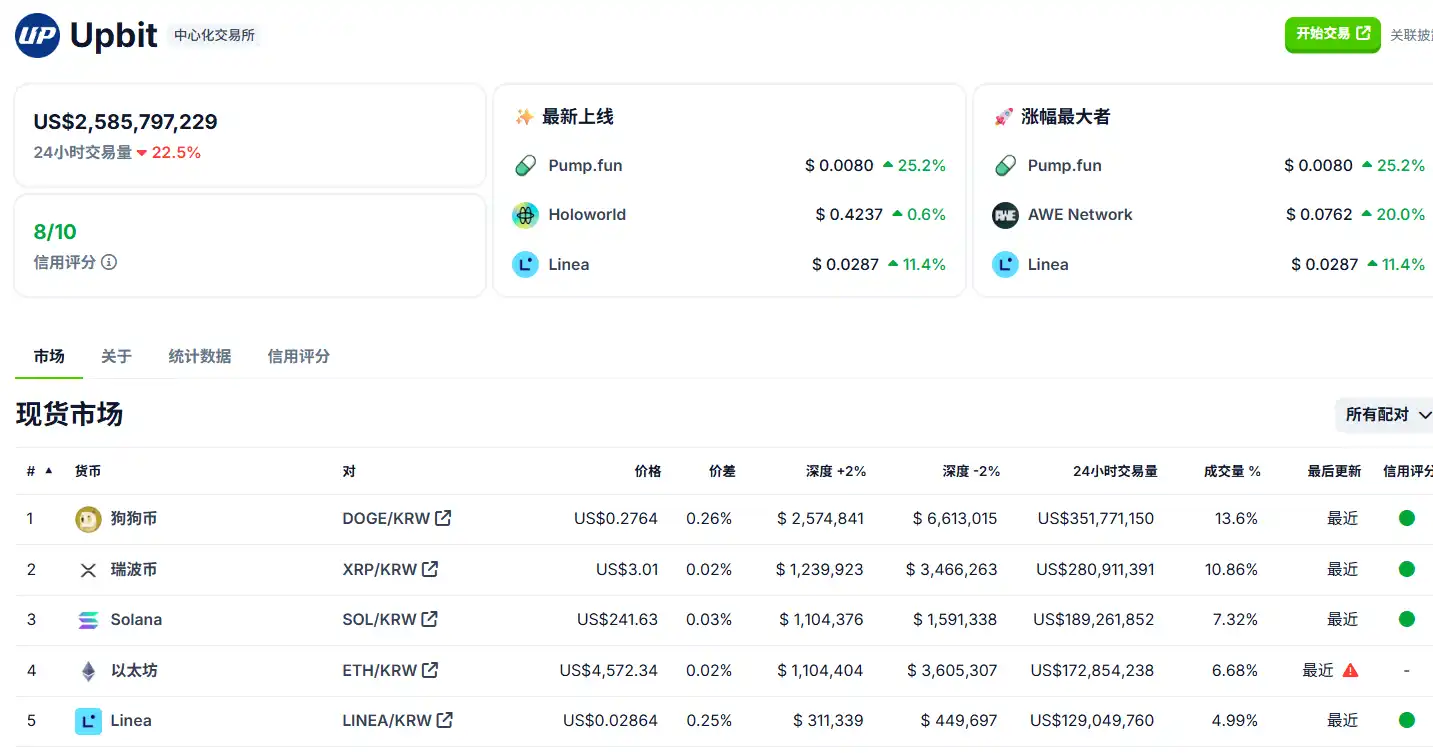Sort by the 深度 +2% column header
This screenshot has height=753, width=1433.
click(x=836, y=471)
